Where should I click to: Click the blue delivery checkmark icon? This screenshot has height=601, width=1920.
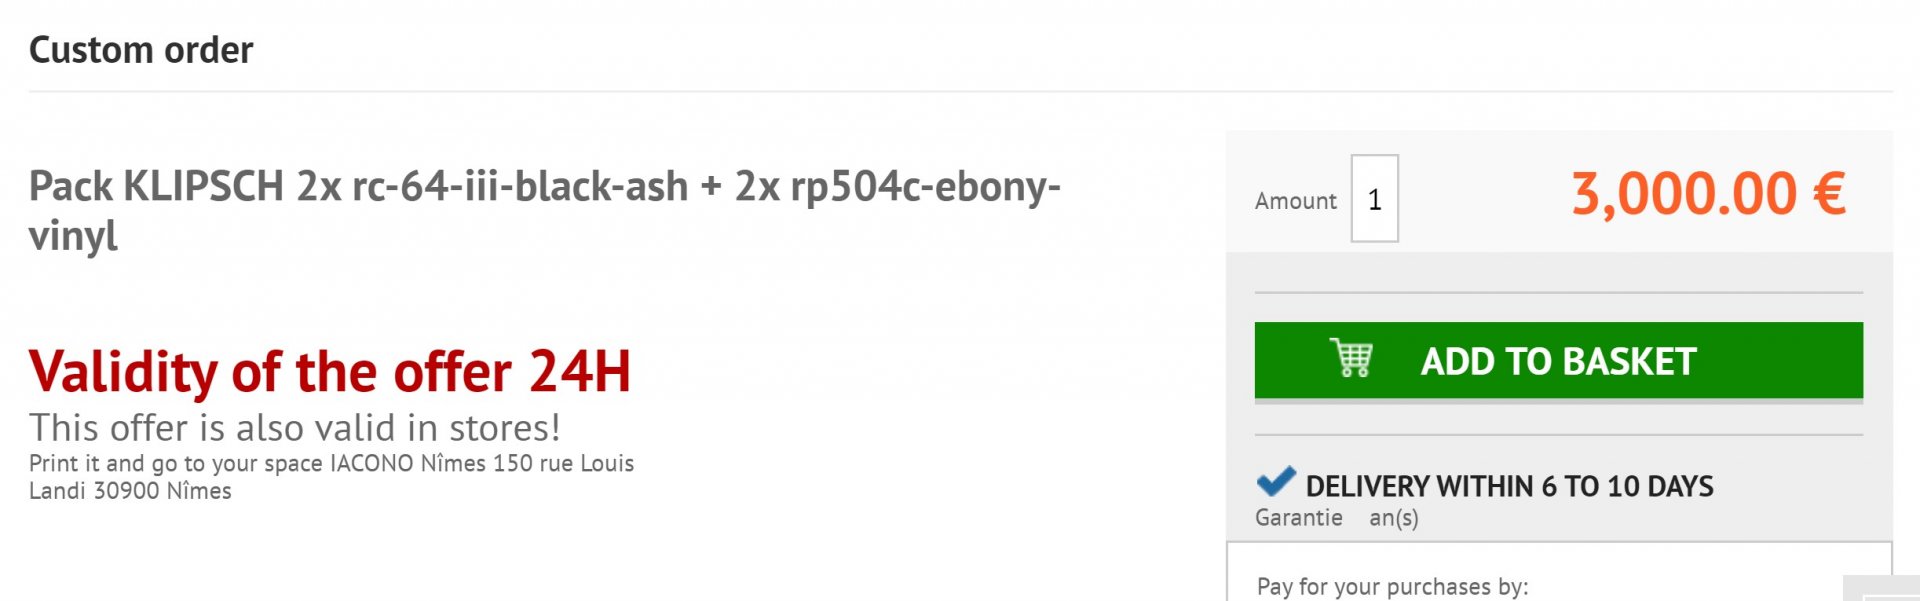1275,482
